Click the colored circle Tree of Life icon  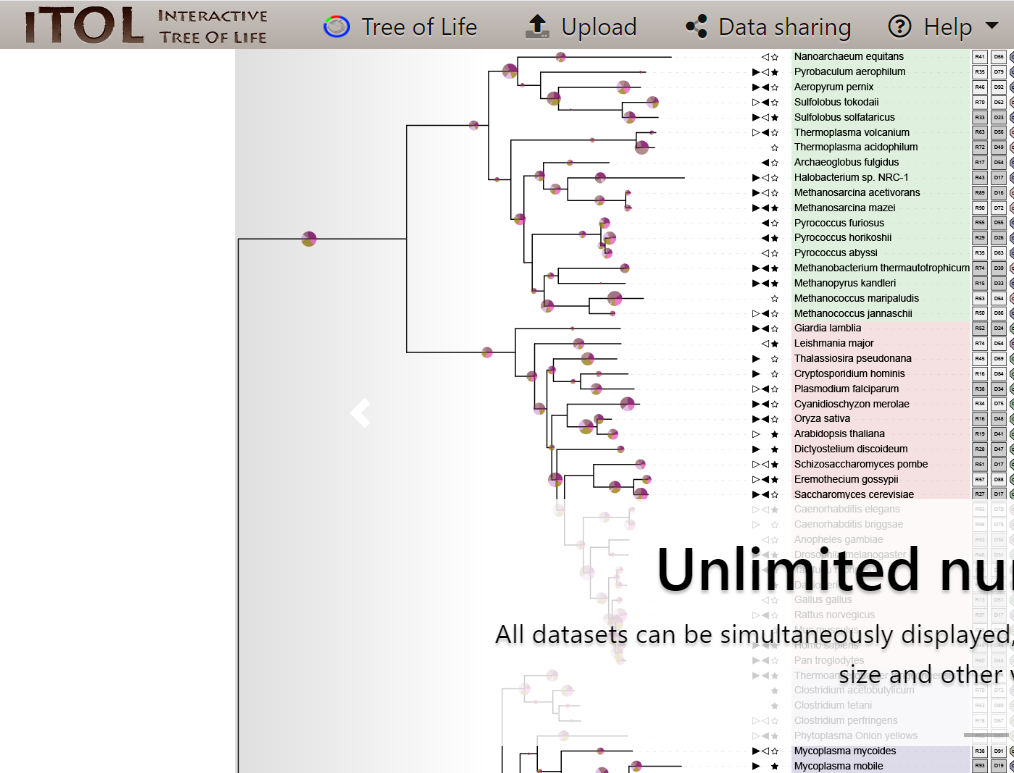click(336, 27)
